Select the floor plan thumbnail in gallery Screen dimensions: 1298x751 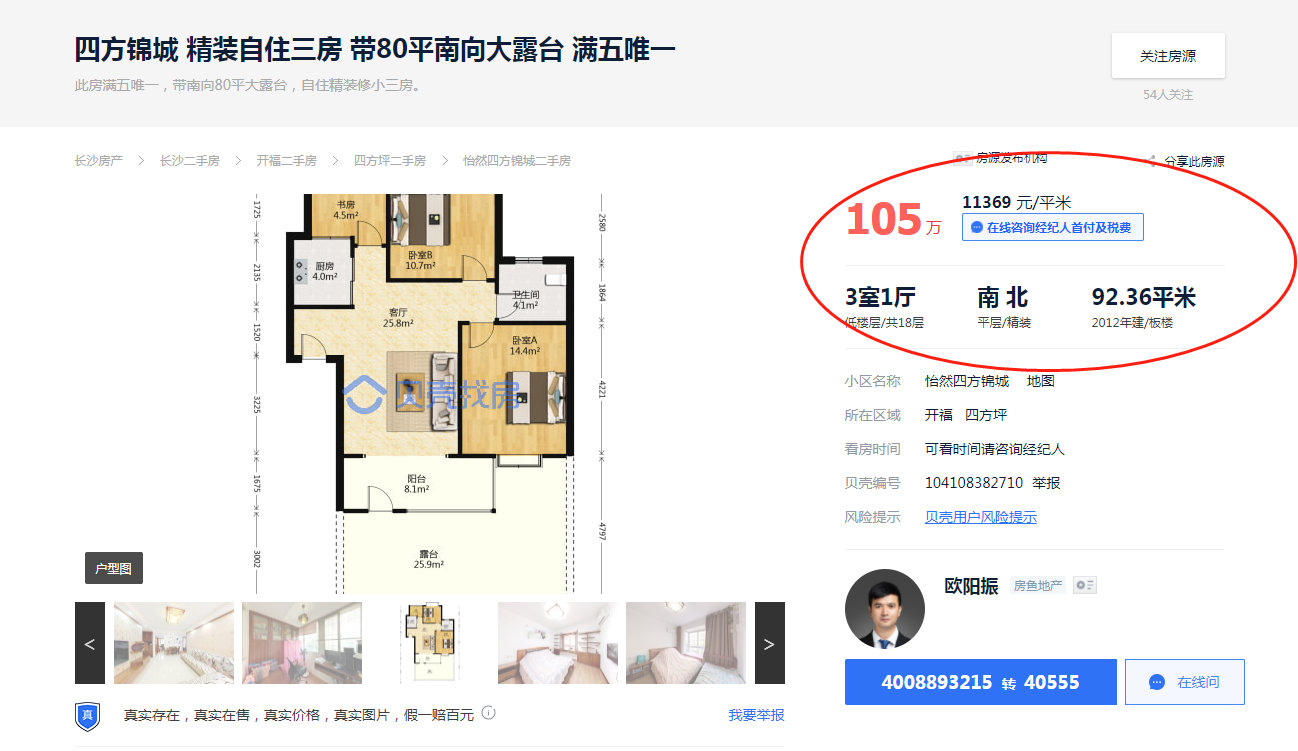[x=430, y=643]
